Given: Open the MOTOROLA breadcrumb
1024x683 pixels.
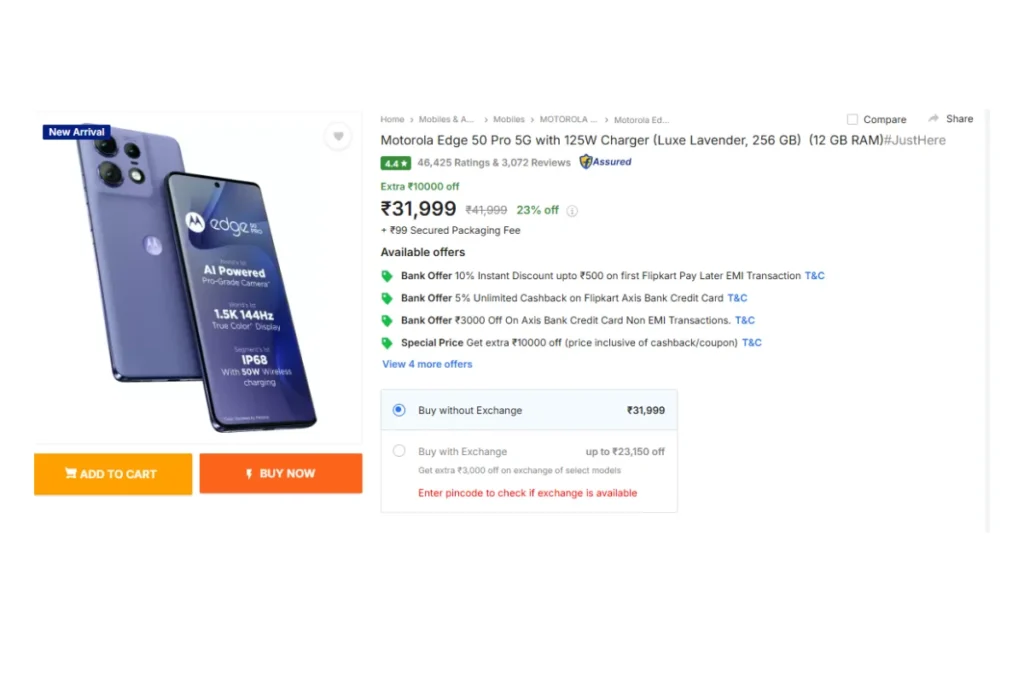Looking at the screenshot, I should [x=568, y=120].
